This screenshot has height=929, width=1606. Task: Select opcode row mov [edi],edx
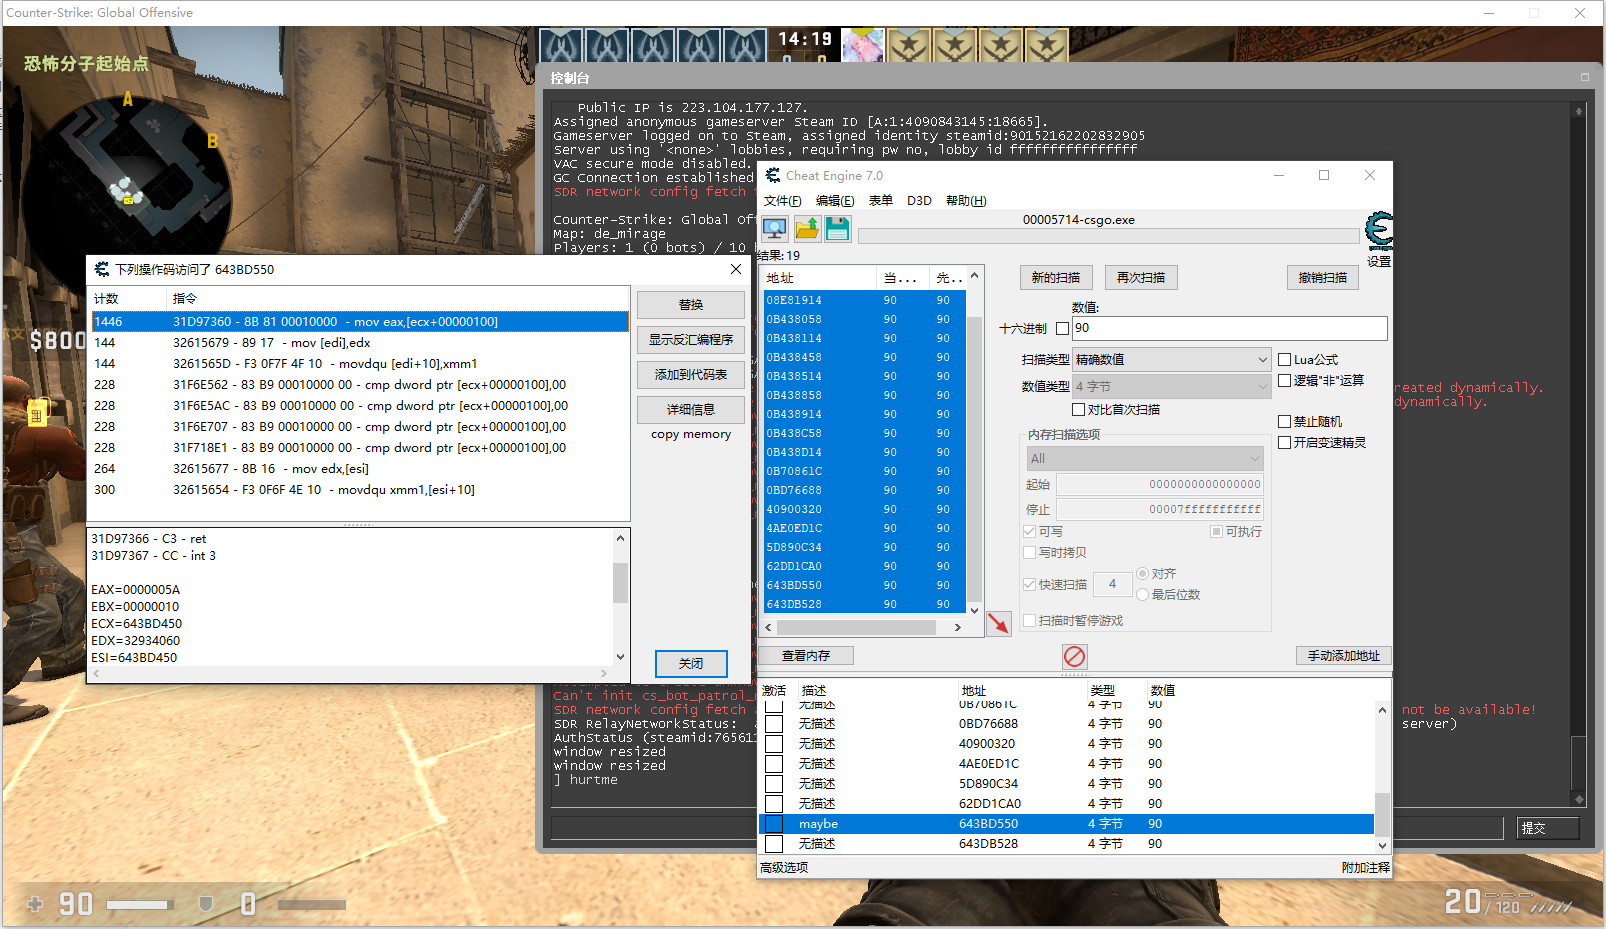(x=360, y=342)
